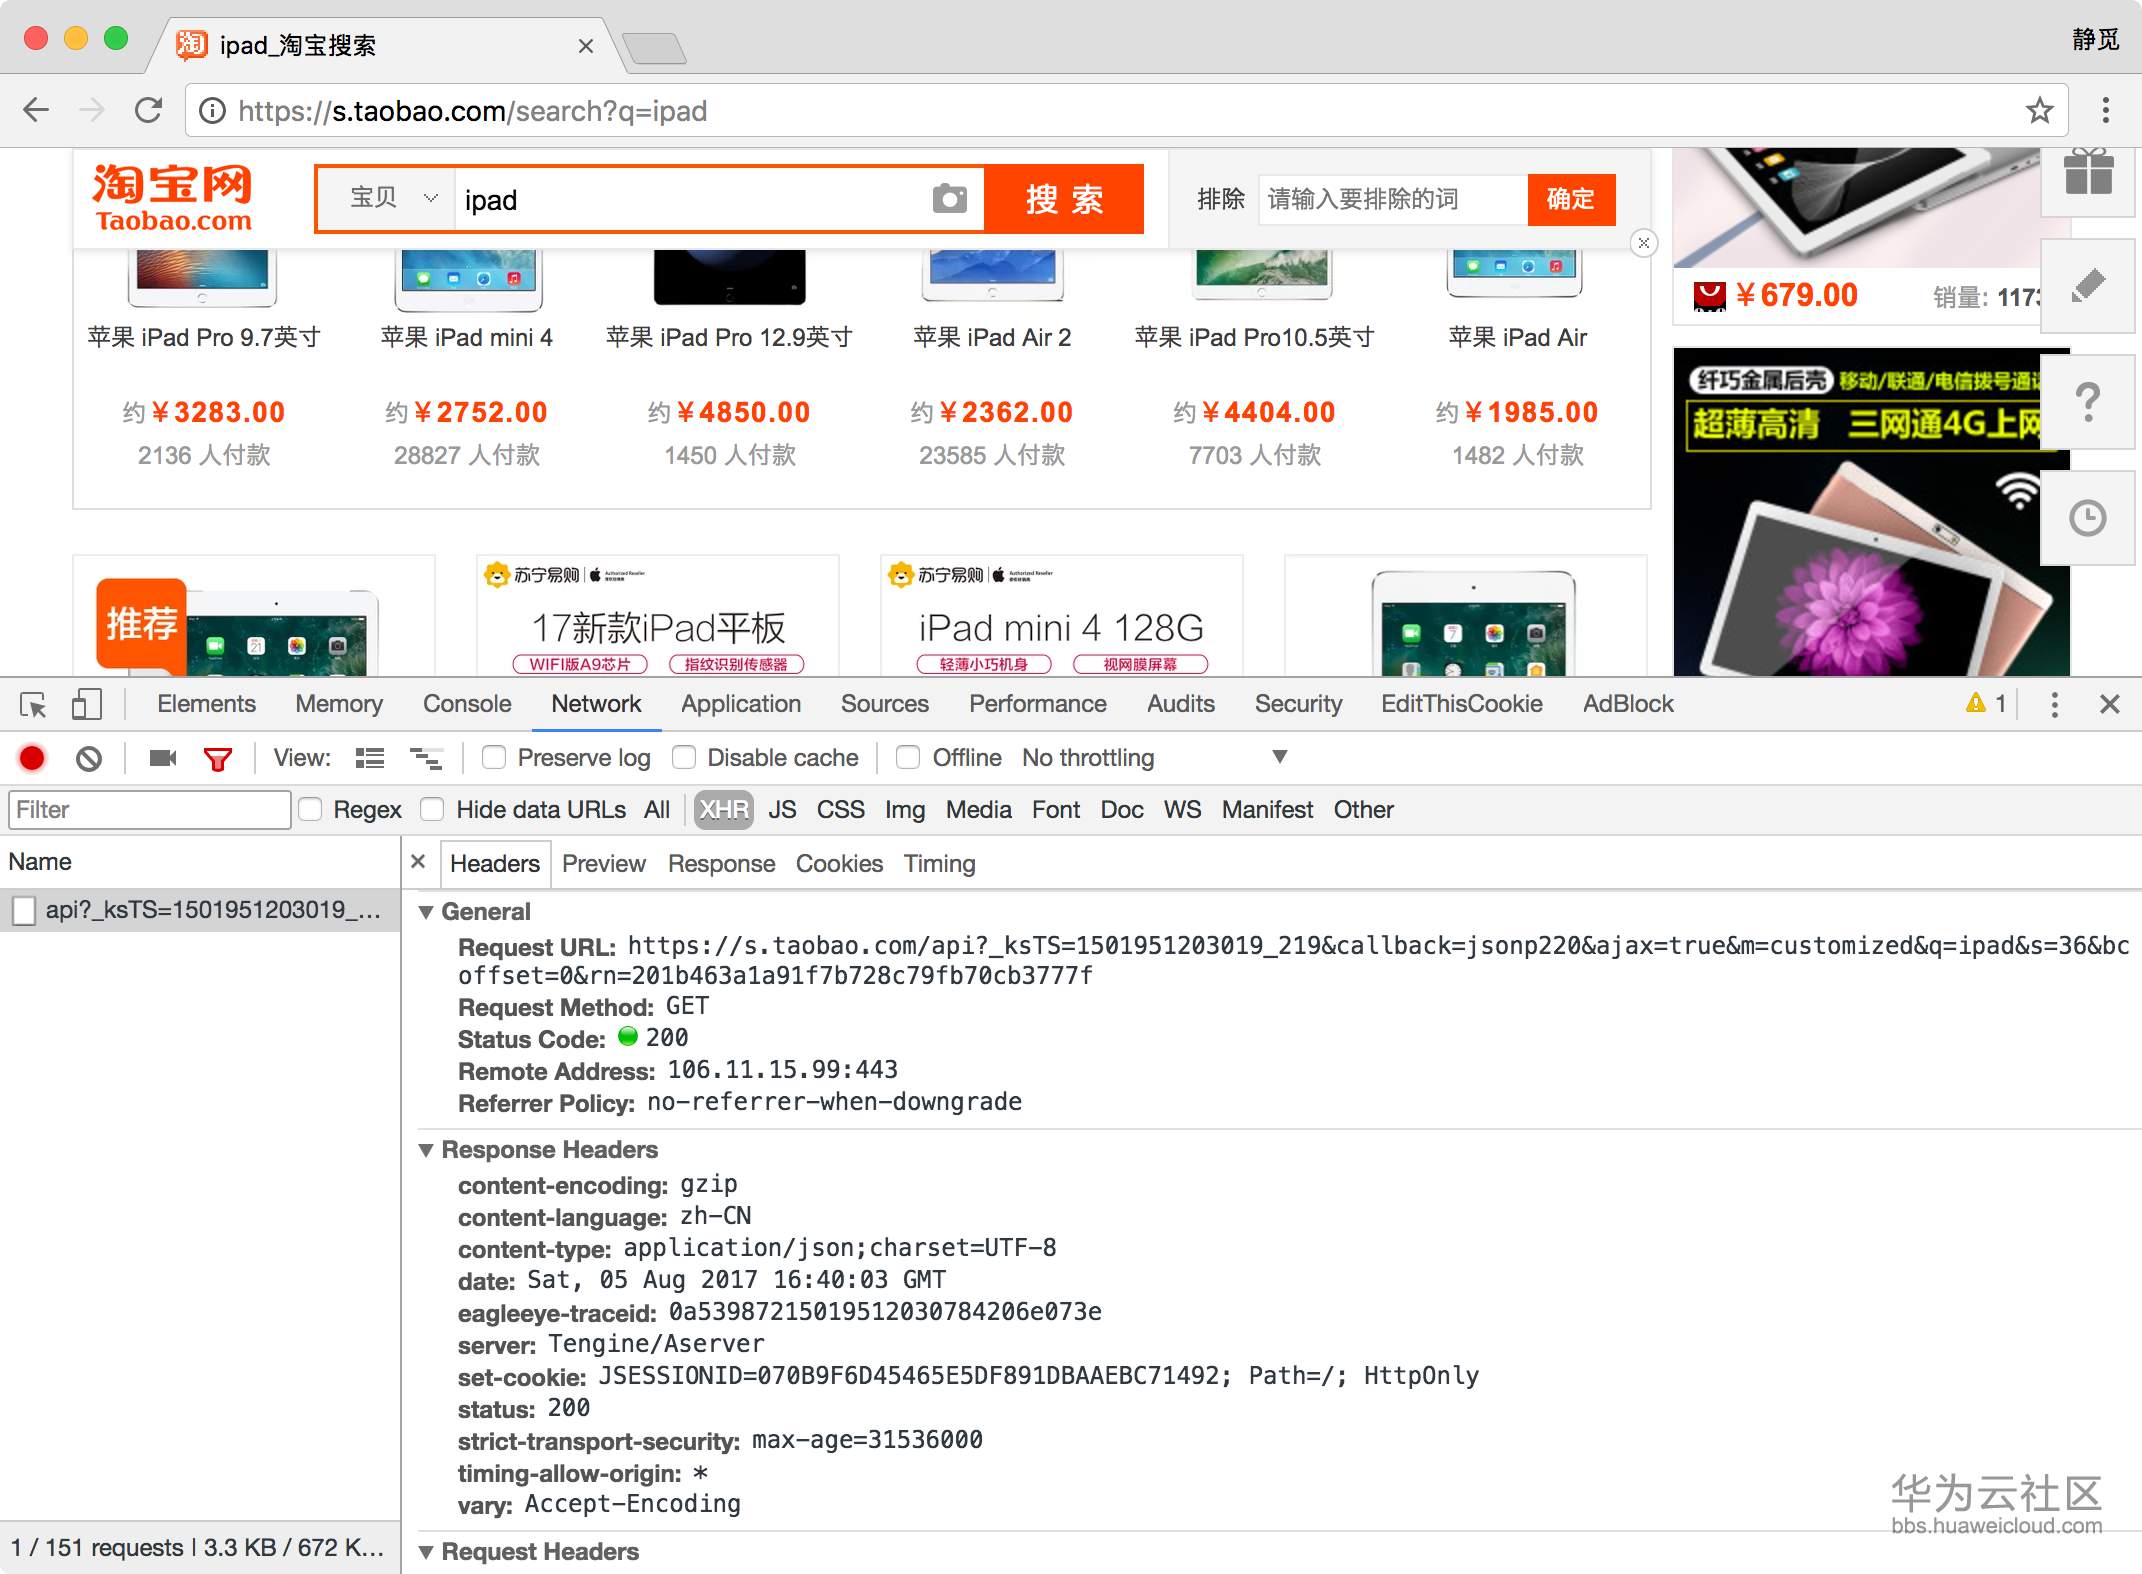The image size is (2142, 1574).
Task: Click the browser reload icon
Action: [148, 110]
